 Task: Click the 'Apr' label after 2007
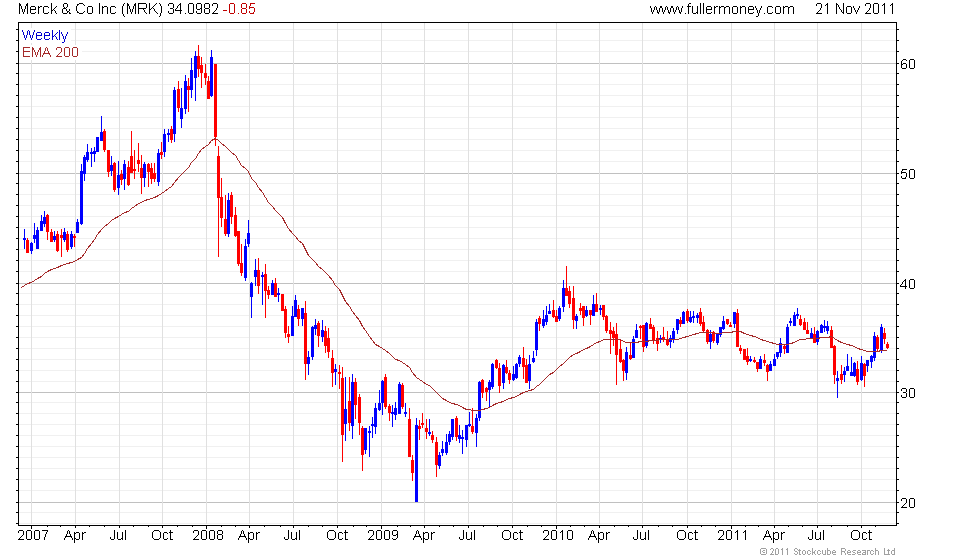pyautogui.click(x=75, y=536)
